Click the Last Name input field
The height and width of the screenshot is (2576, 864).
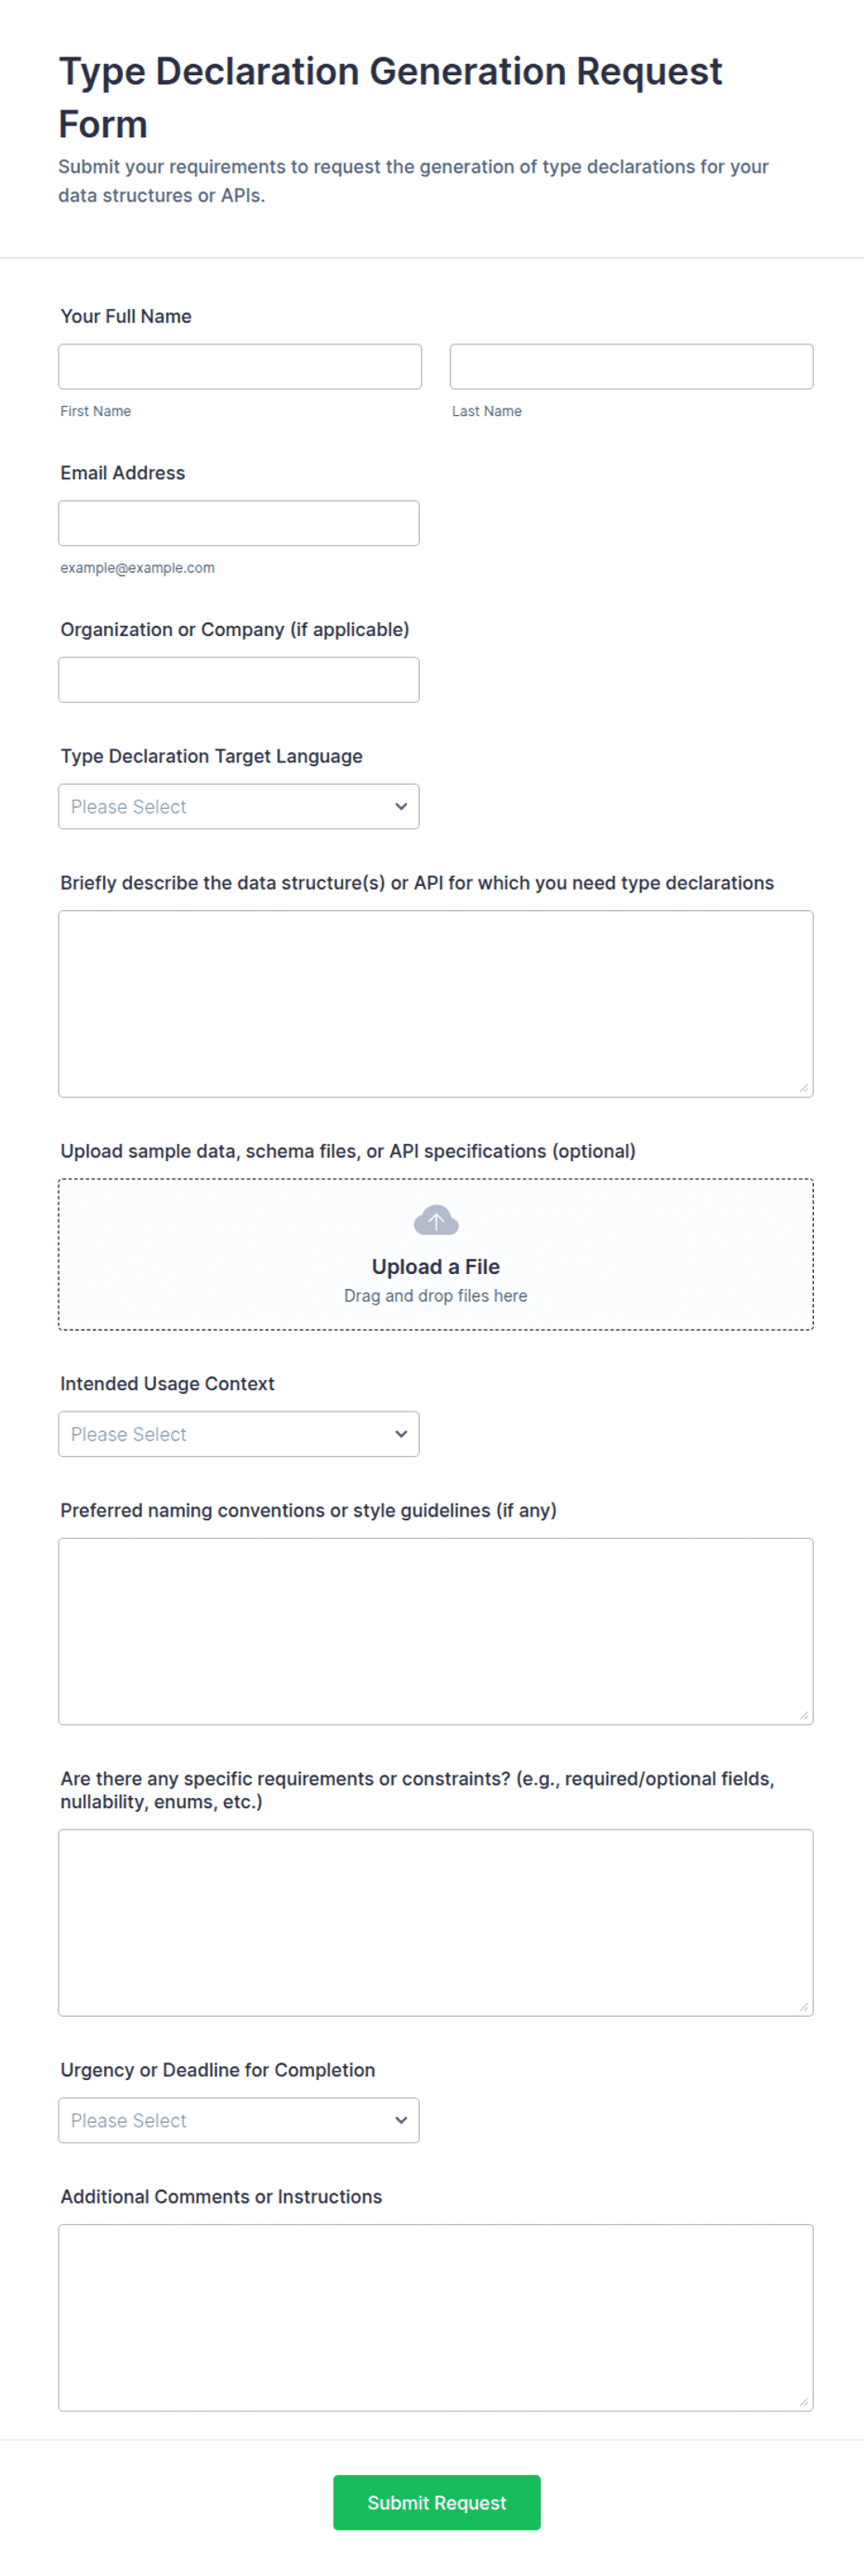tap(631, 366)
